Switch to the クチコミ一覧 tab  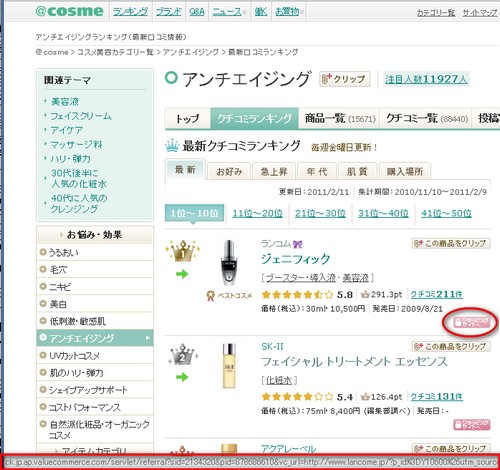coord(426,118)
